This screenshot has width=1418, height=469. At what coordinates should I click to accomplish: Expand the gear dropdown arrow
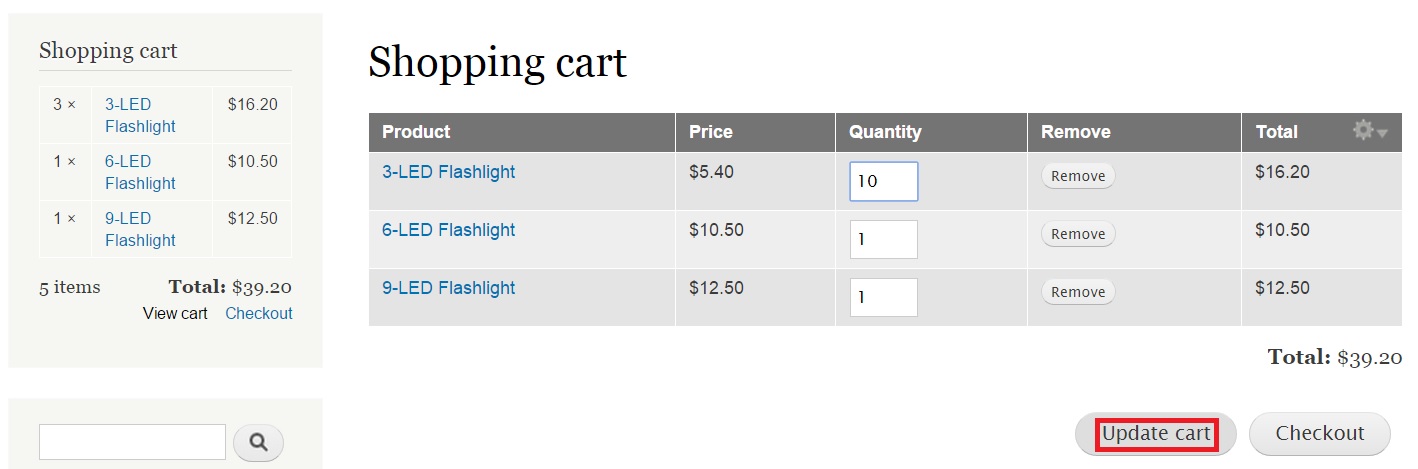tap(1383, 133)
